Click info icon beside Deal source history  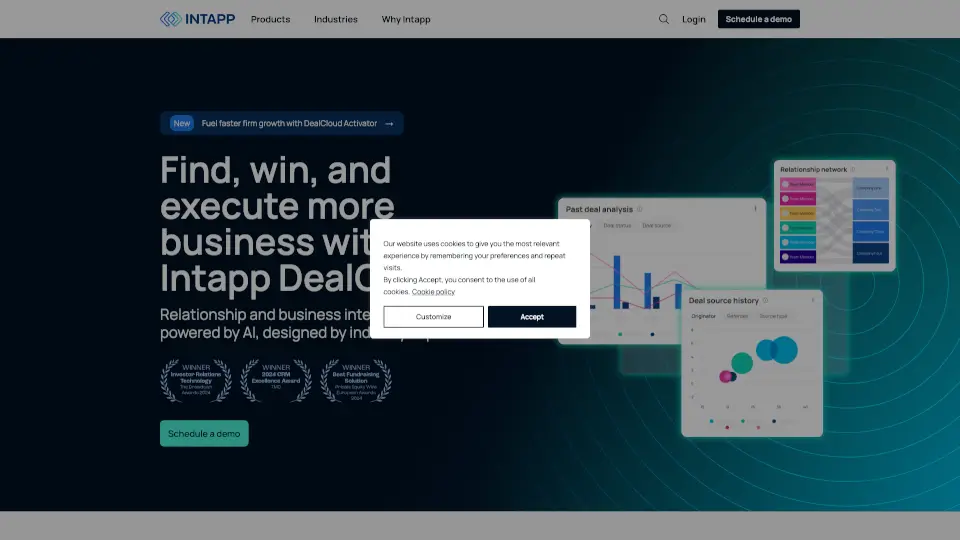click(765, 301)
